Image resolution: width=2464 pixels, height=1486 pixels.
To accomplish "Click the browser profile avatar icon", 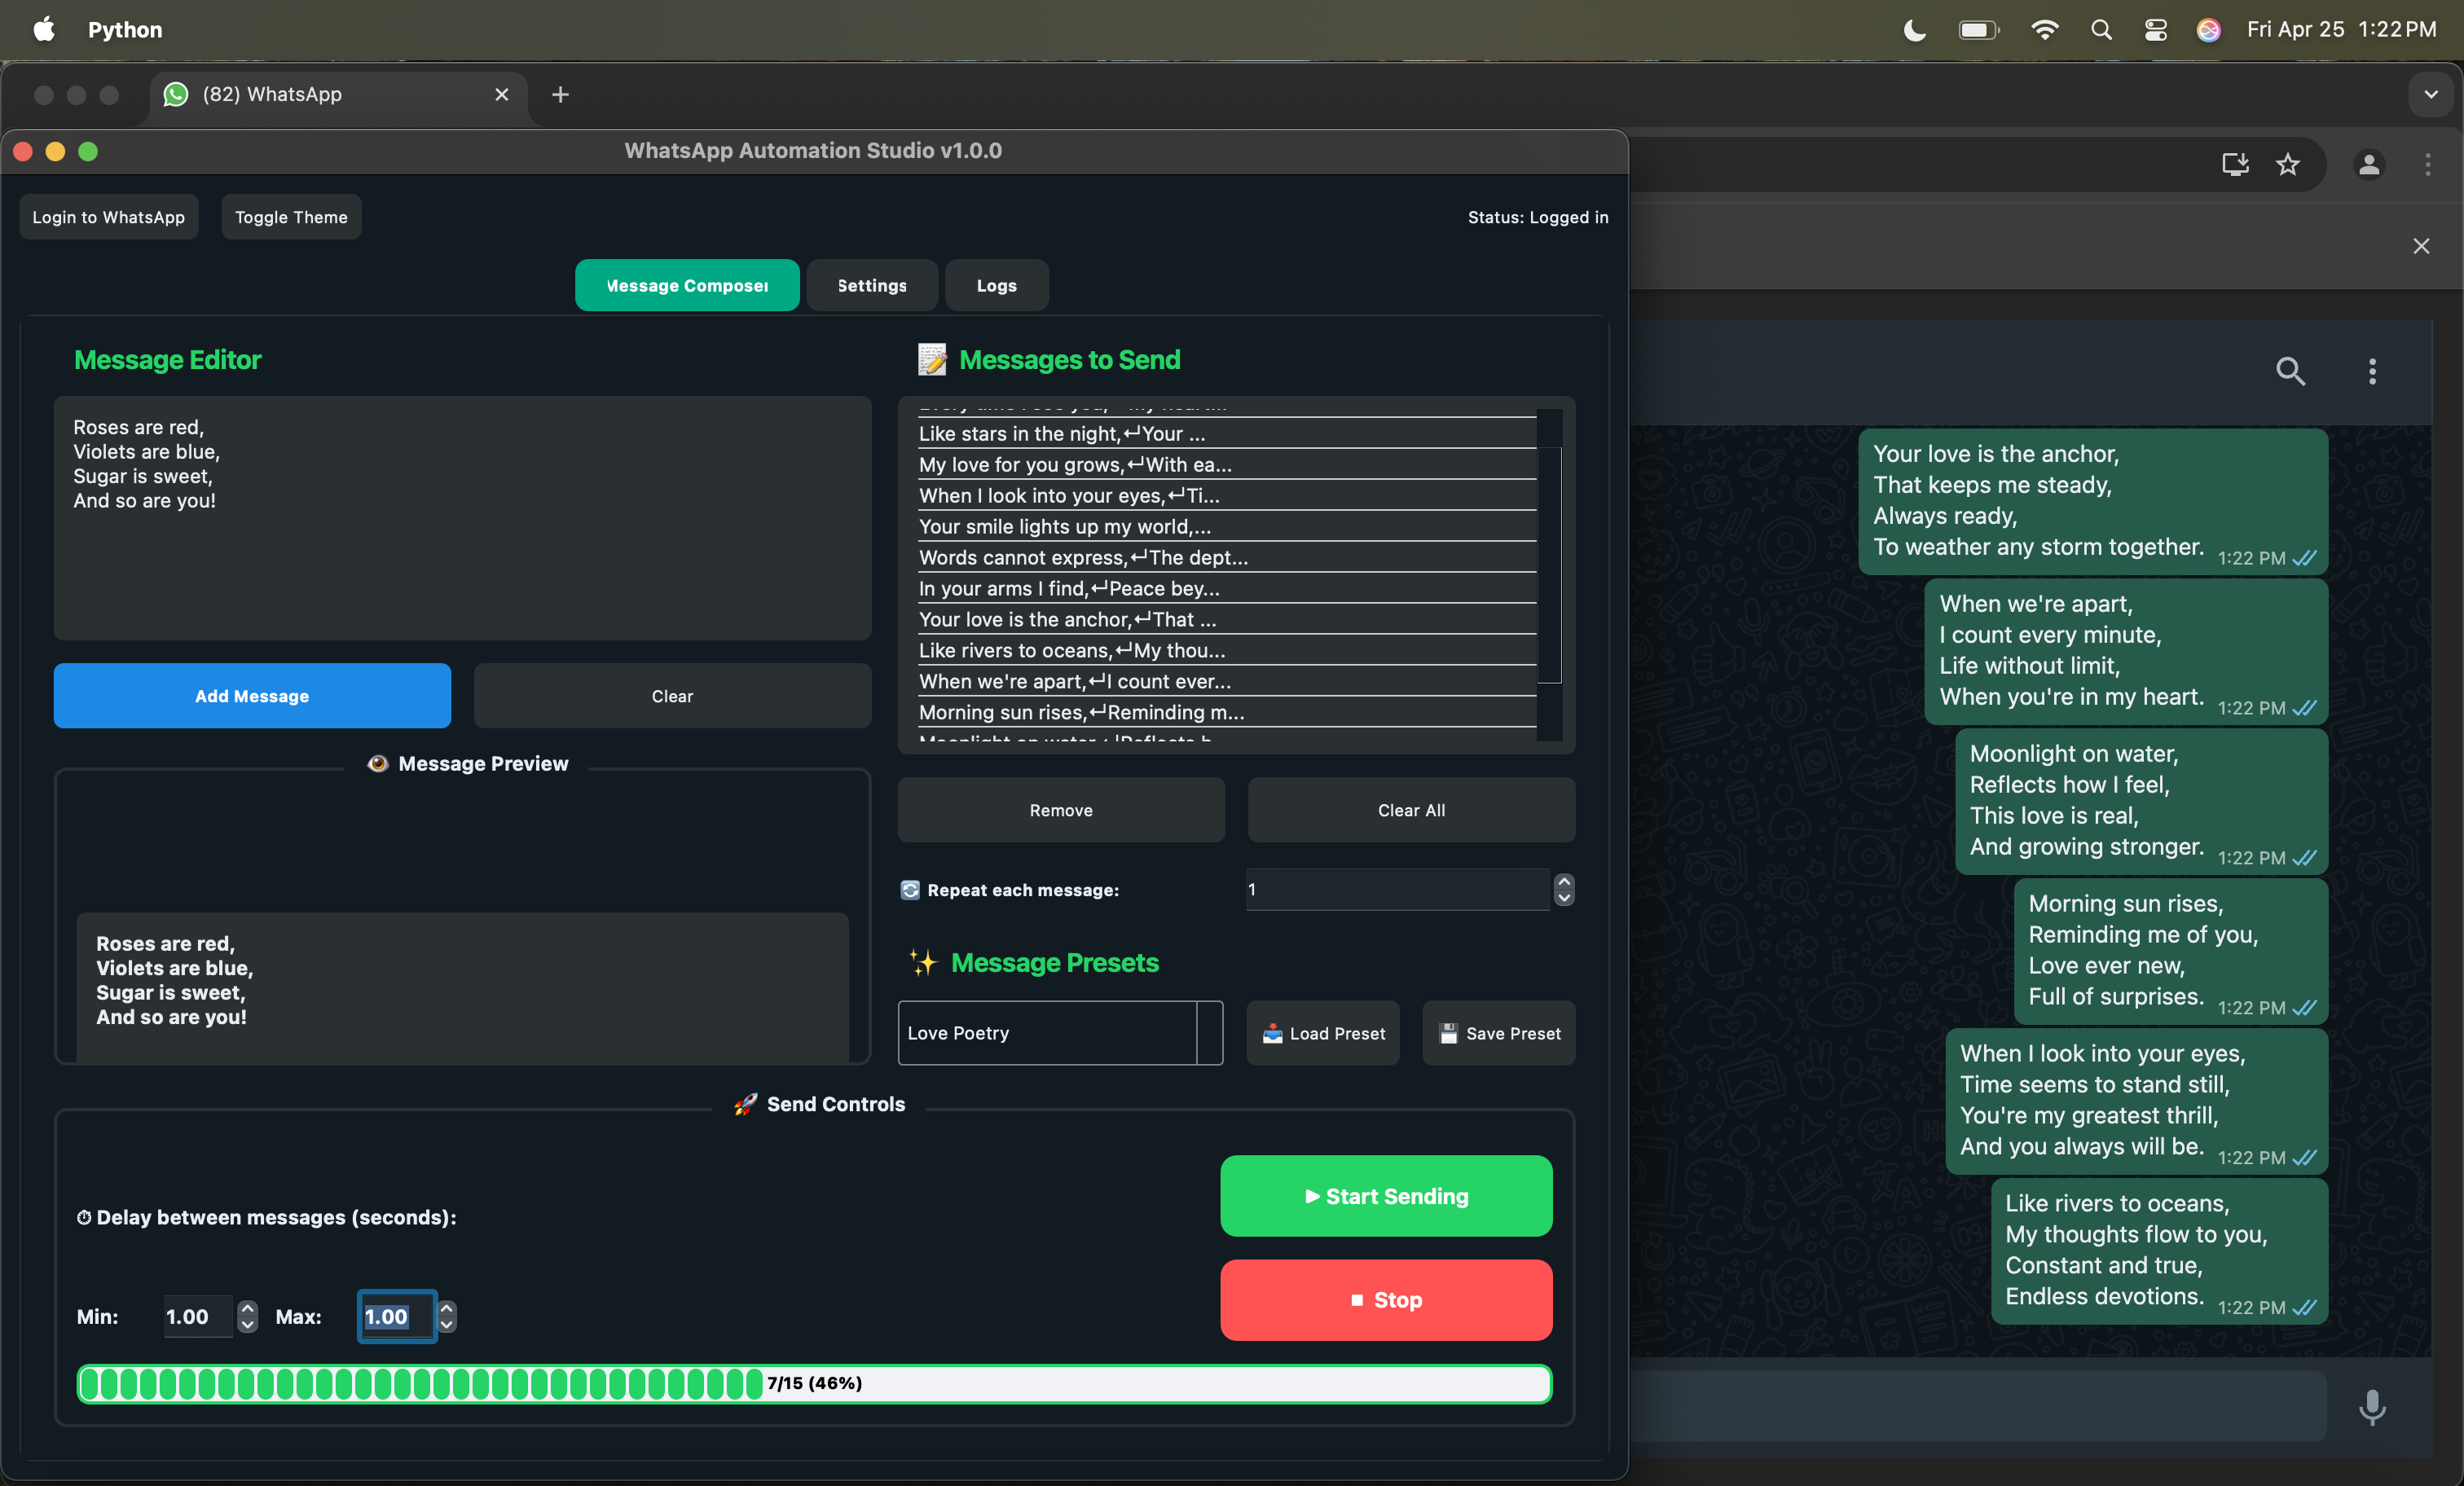I will pyautogui.click(x=2369, y=165).
